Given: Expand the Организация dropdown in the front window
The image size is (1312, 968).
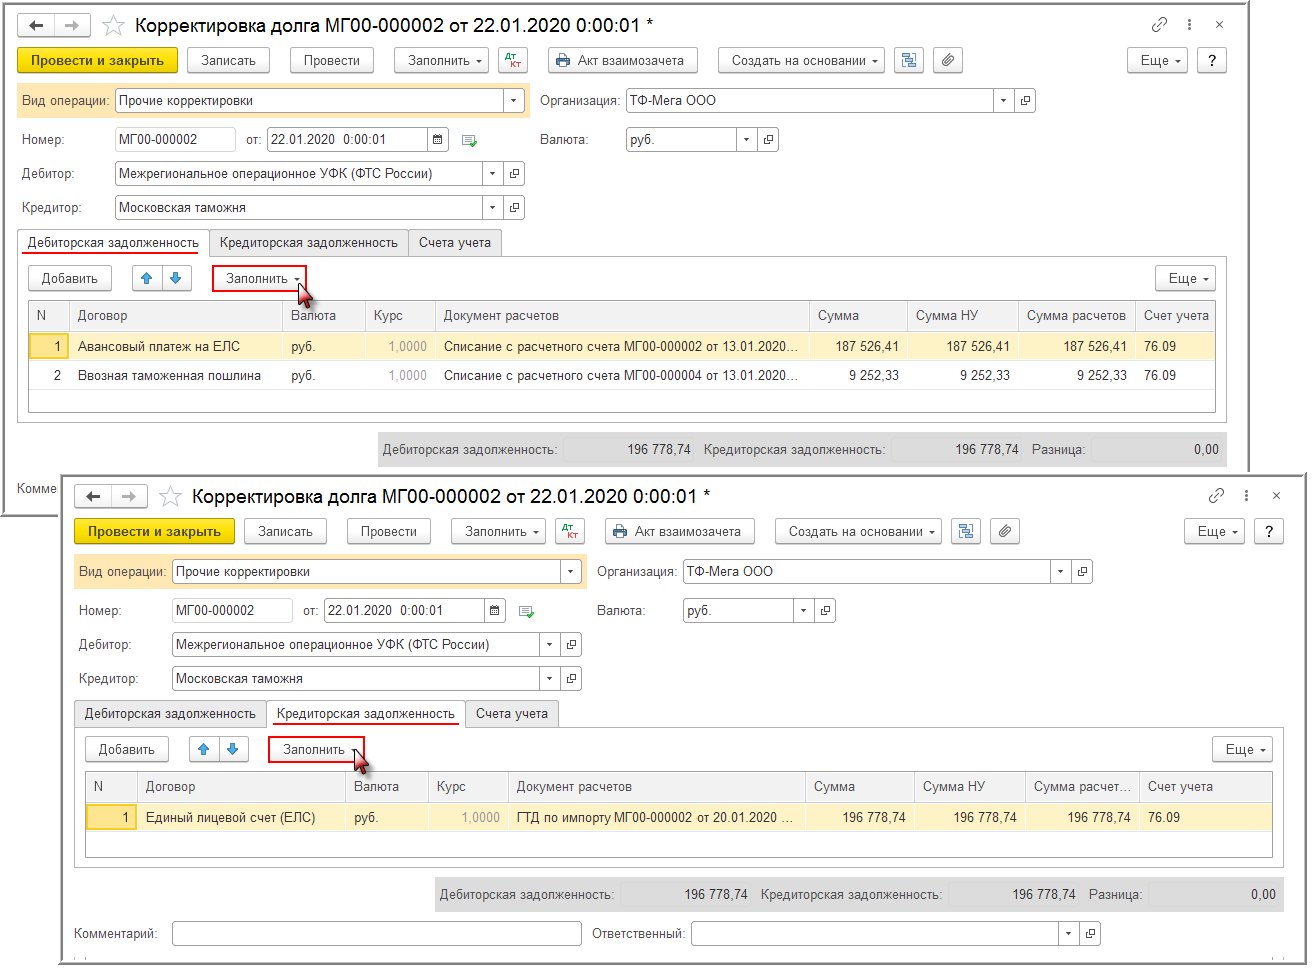Looking at the screenshot, I should pos(1060,572).
